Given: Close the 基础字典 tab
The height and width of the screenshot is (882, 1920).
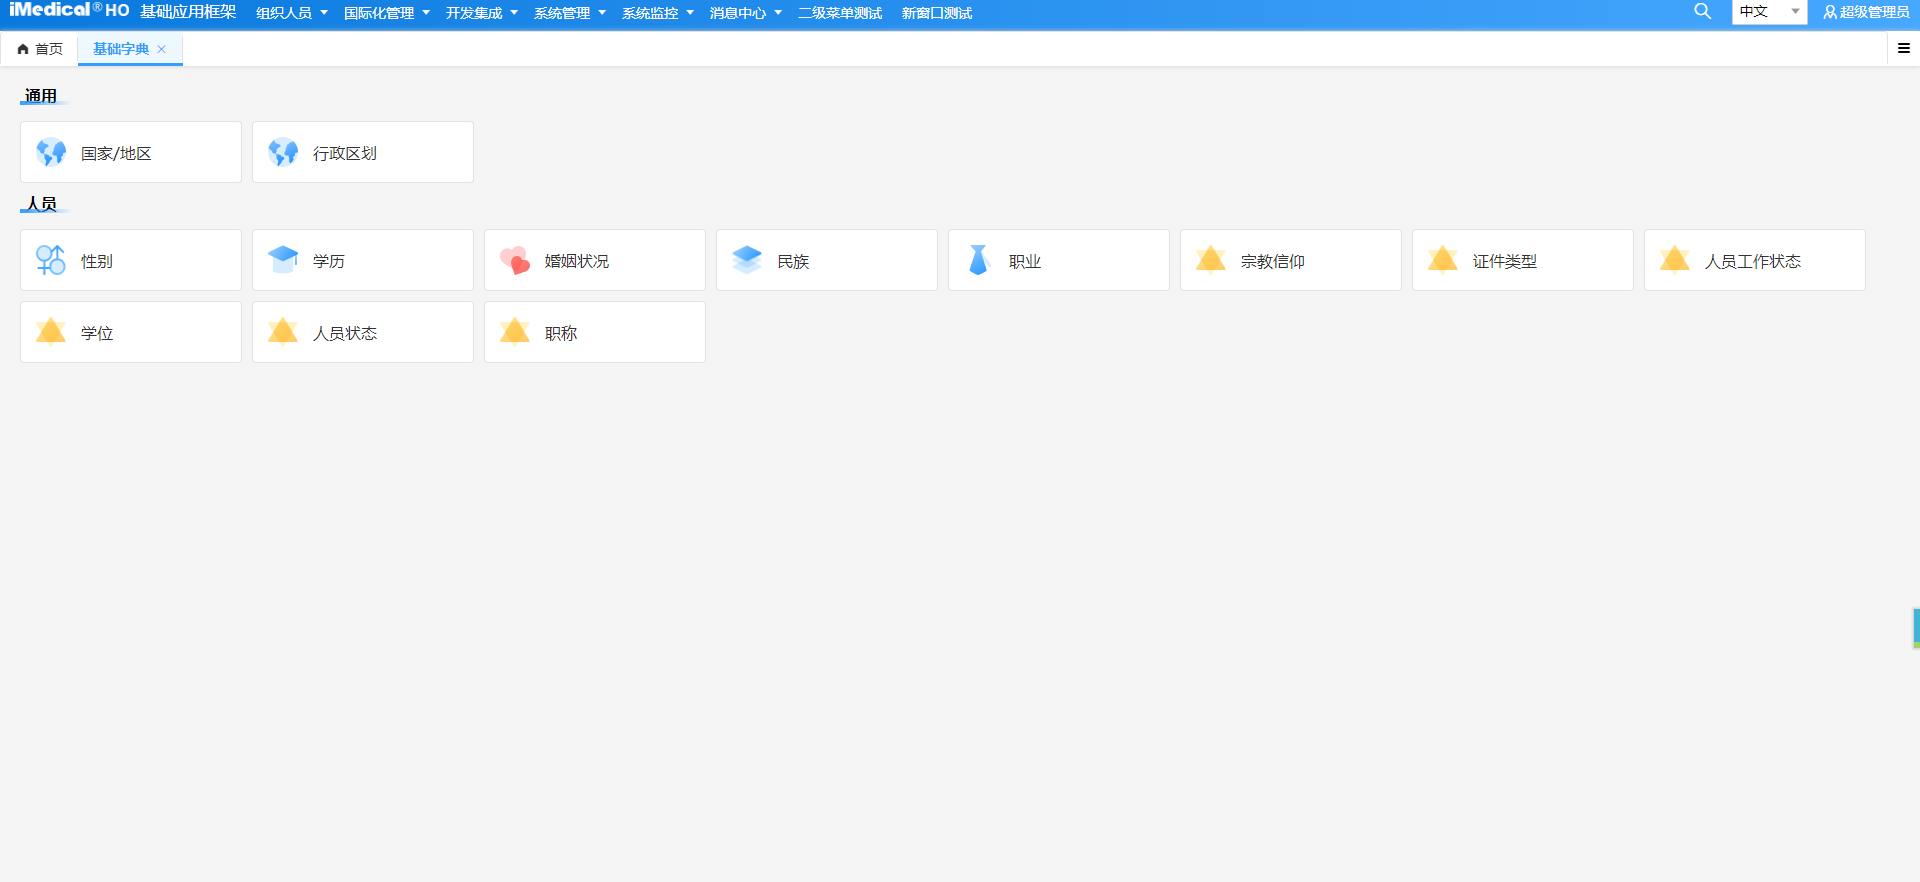Looking at the screenshot, I should click(162, 49).
